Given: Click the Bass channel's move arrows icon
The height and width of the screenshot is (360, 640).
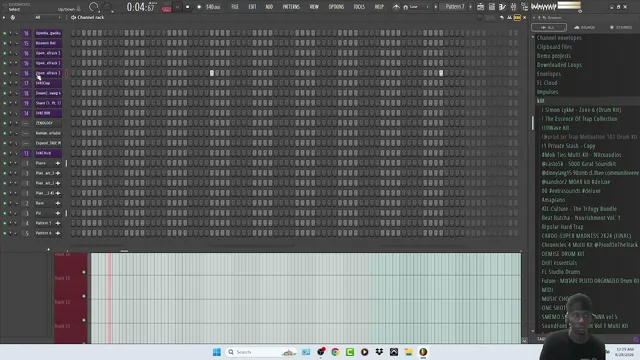Looking at the screenshot, I should [58, 203].
